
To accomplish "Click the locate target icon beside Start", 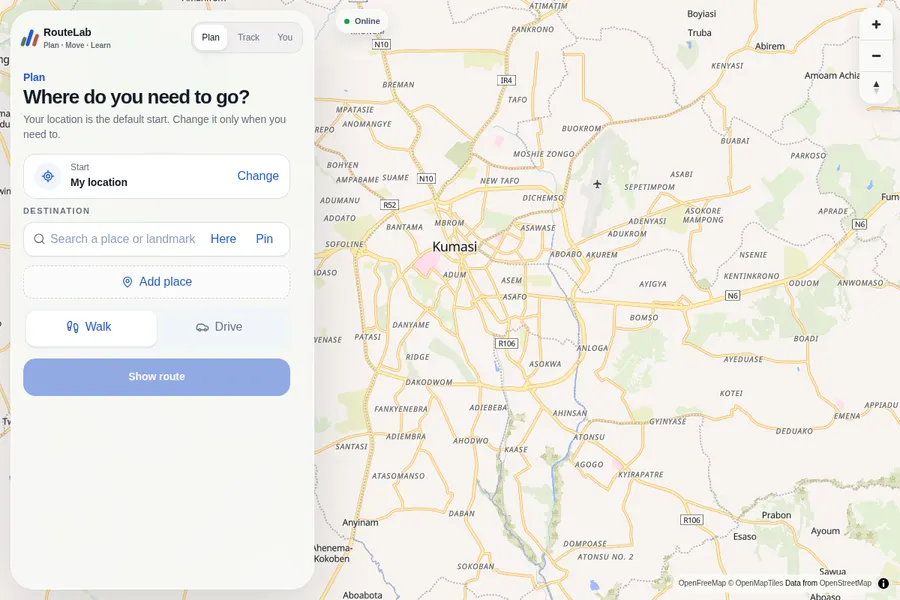I will [48, 176].
